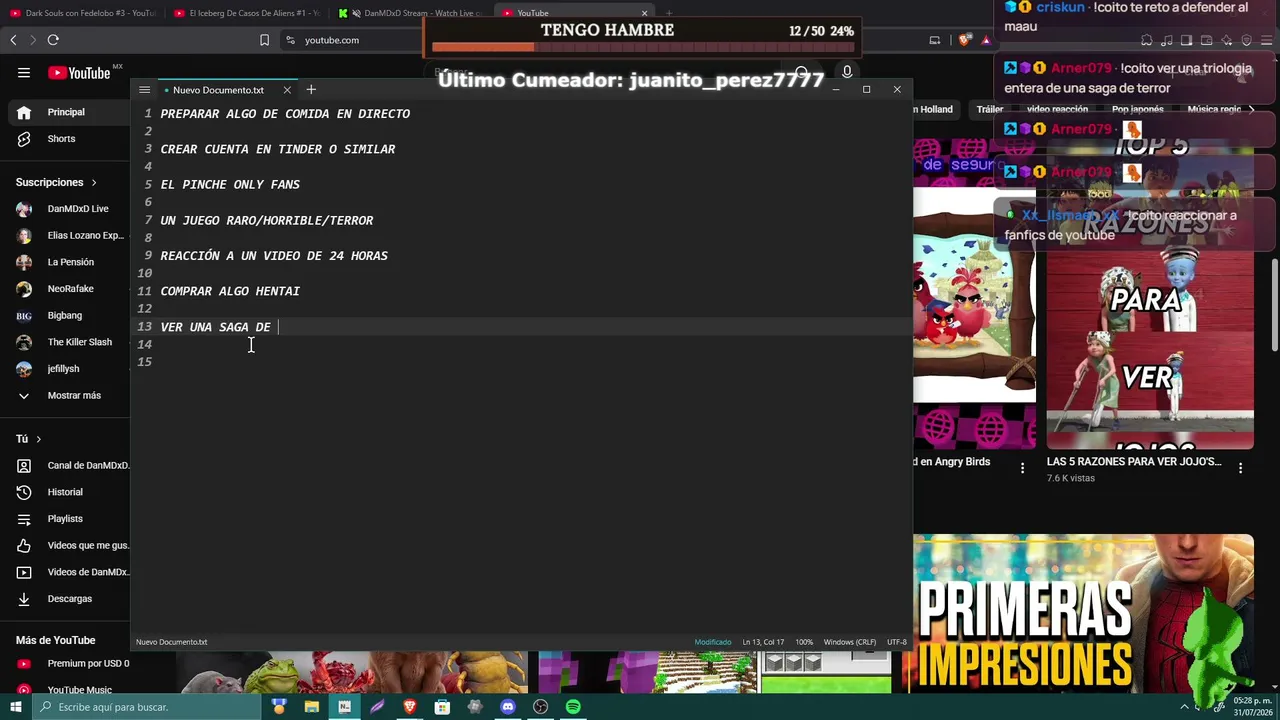Screen dimensions: 1280x720
Task: Change line ending Windows (CRLF) setting
Action: tap(850, 642)
